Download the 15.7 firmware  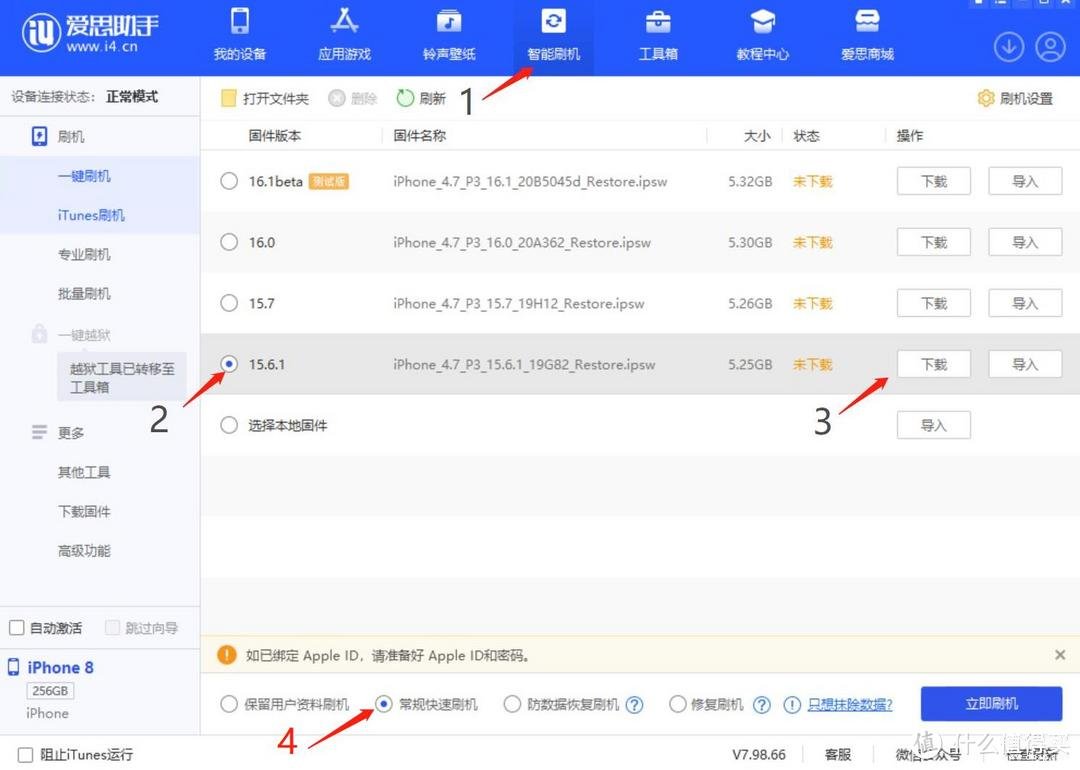[x=934, y=303]
